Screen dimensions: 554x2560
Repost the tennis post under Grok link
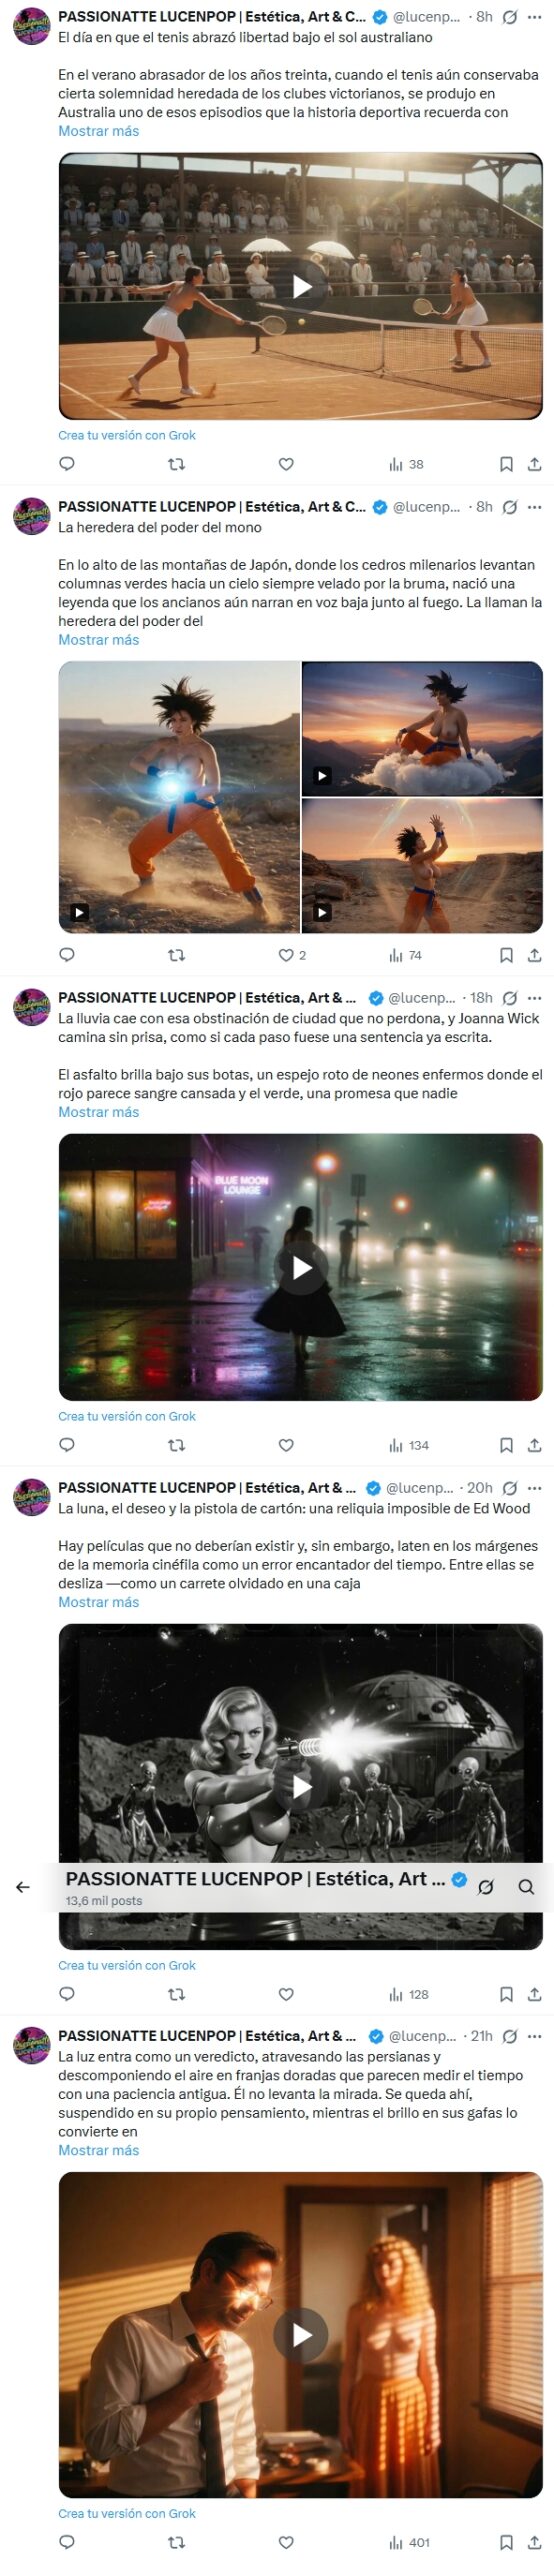click(176, 464)
